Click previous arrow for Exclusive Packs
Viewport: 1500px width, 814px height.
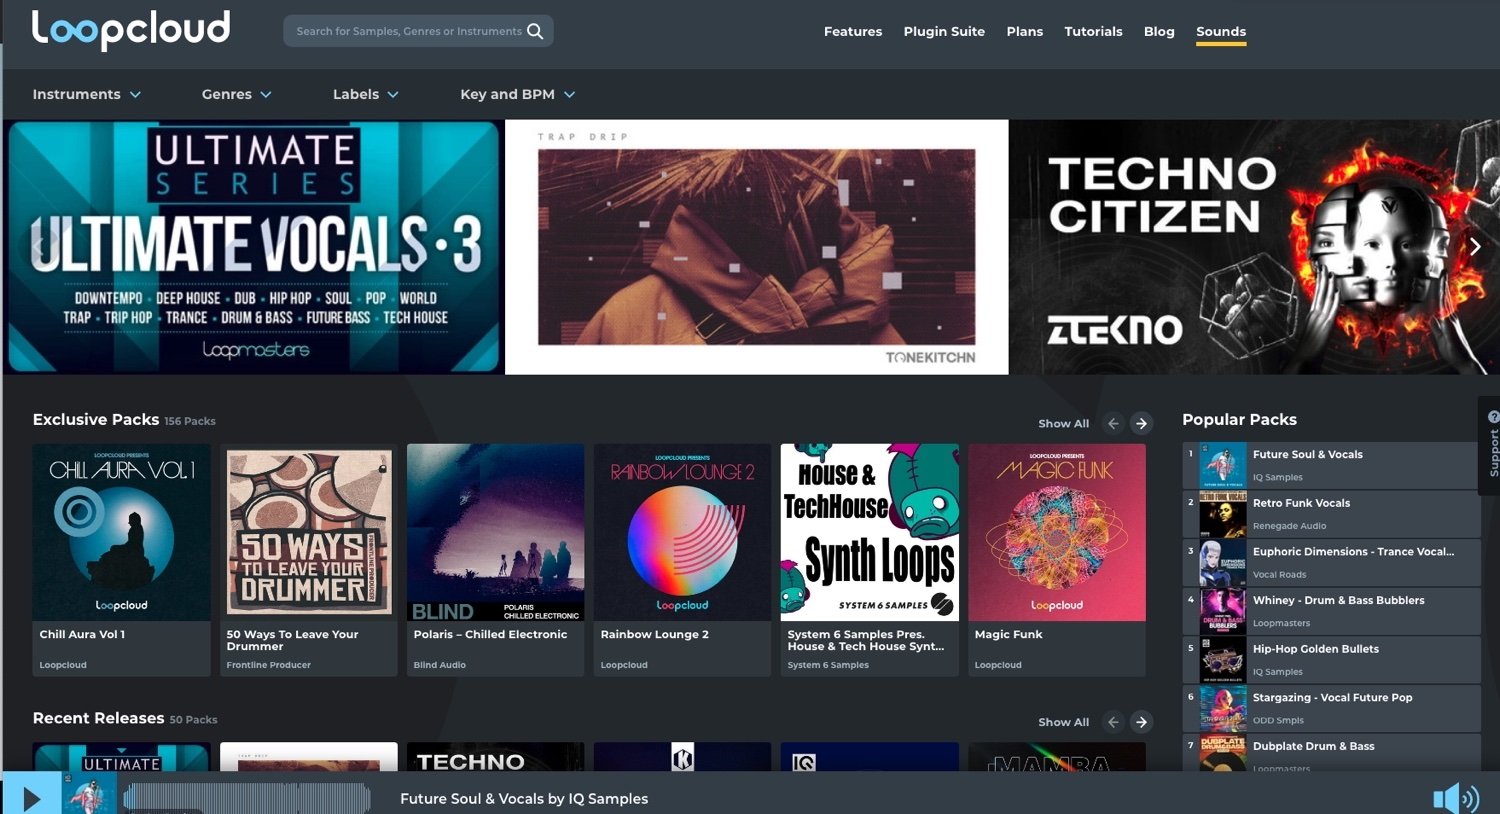coord(1113,424)
